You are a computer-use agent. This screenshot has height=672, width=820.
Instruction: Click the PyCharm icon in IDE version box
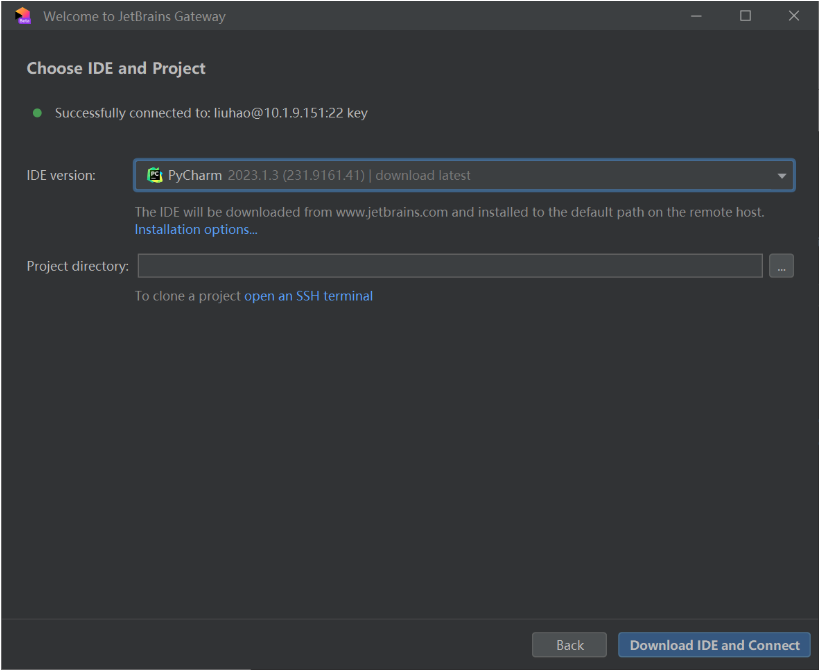pos(154,175)
